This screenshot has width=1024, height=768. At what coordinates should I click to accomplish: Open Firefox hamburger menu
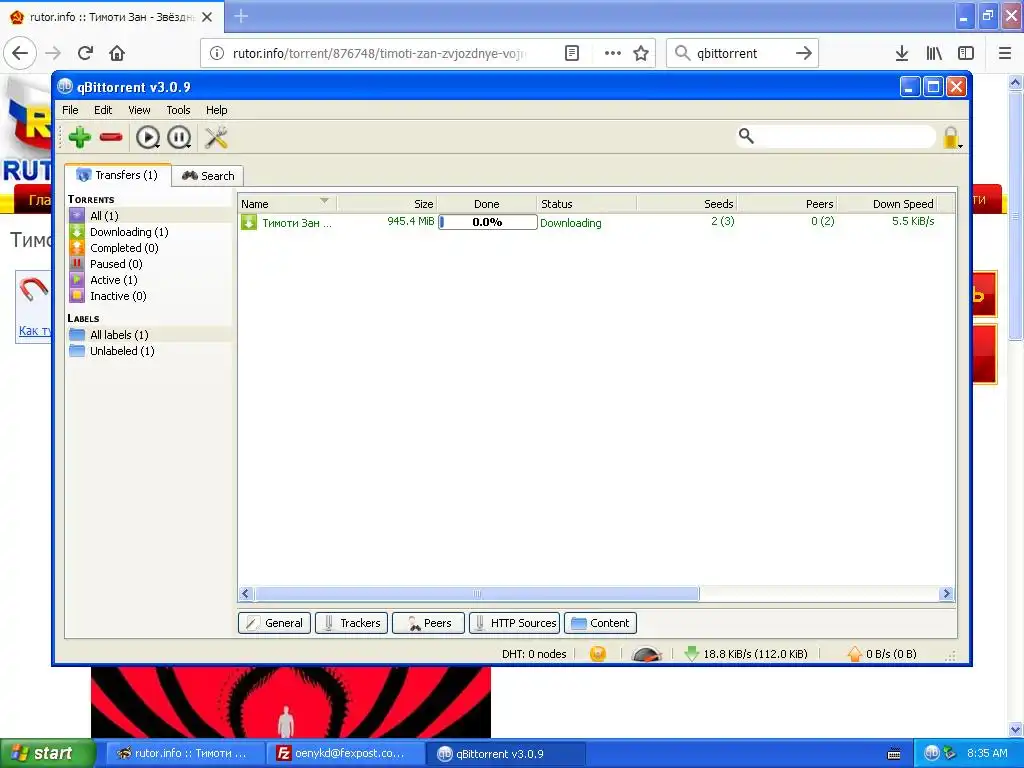point(1005,53)
